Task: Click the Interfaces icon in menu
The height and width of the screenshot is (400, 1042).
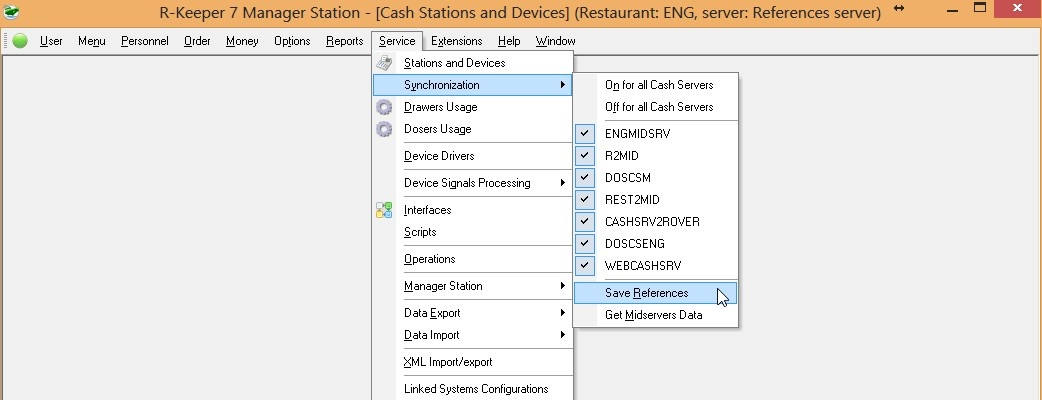Action: (x=384, y=210)
